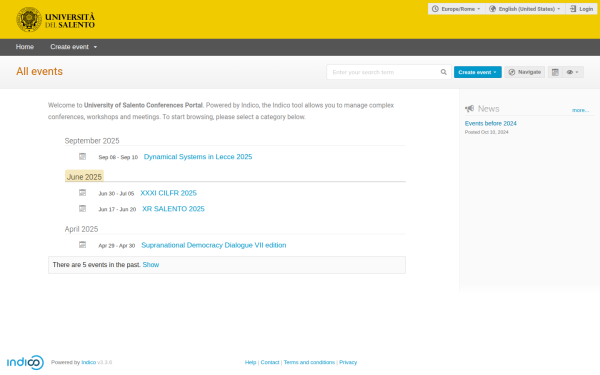
Task: Click Posted Oct 10, 2024 text
Action: (x=487, y=132)
